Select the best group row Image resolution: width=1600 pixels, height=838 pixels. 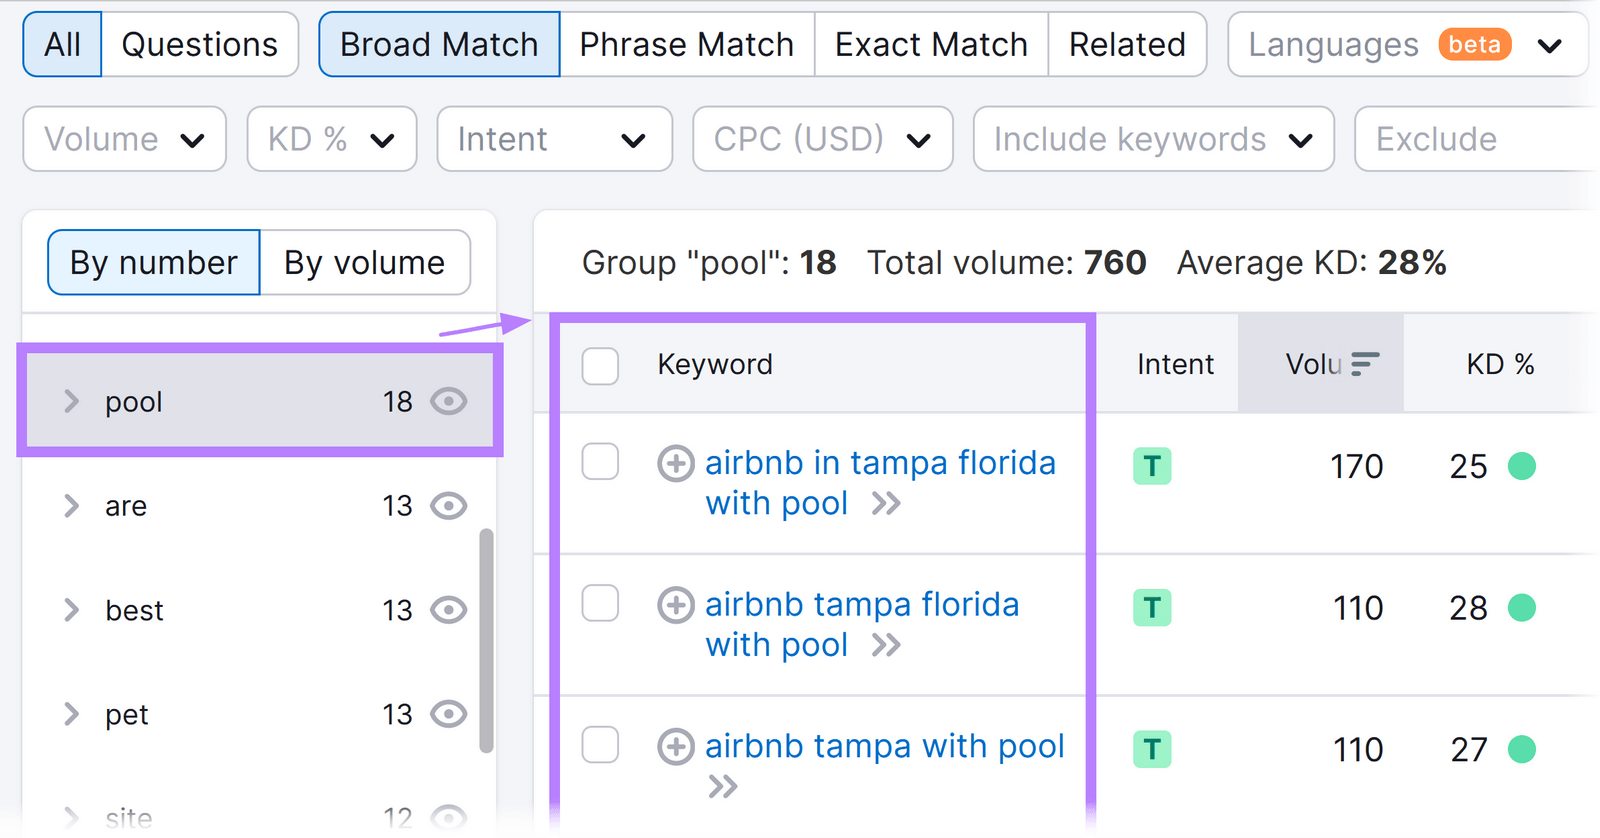[260, 610]
